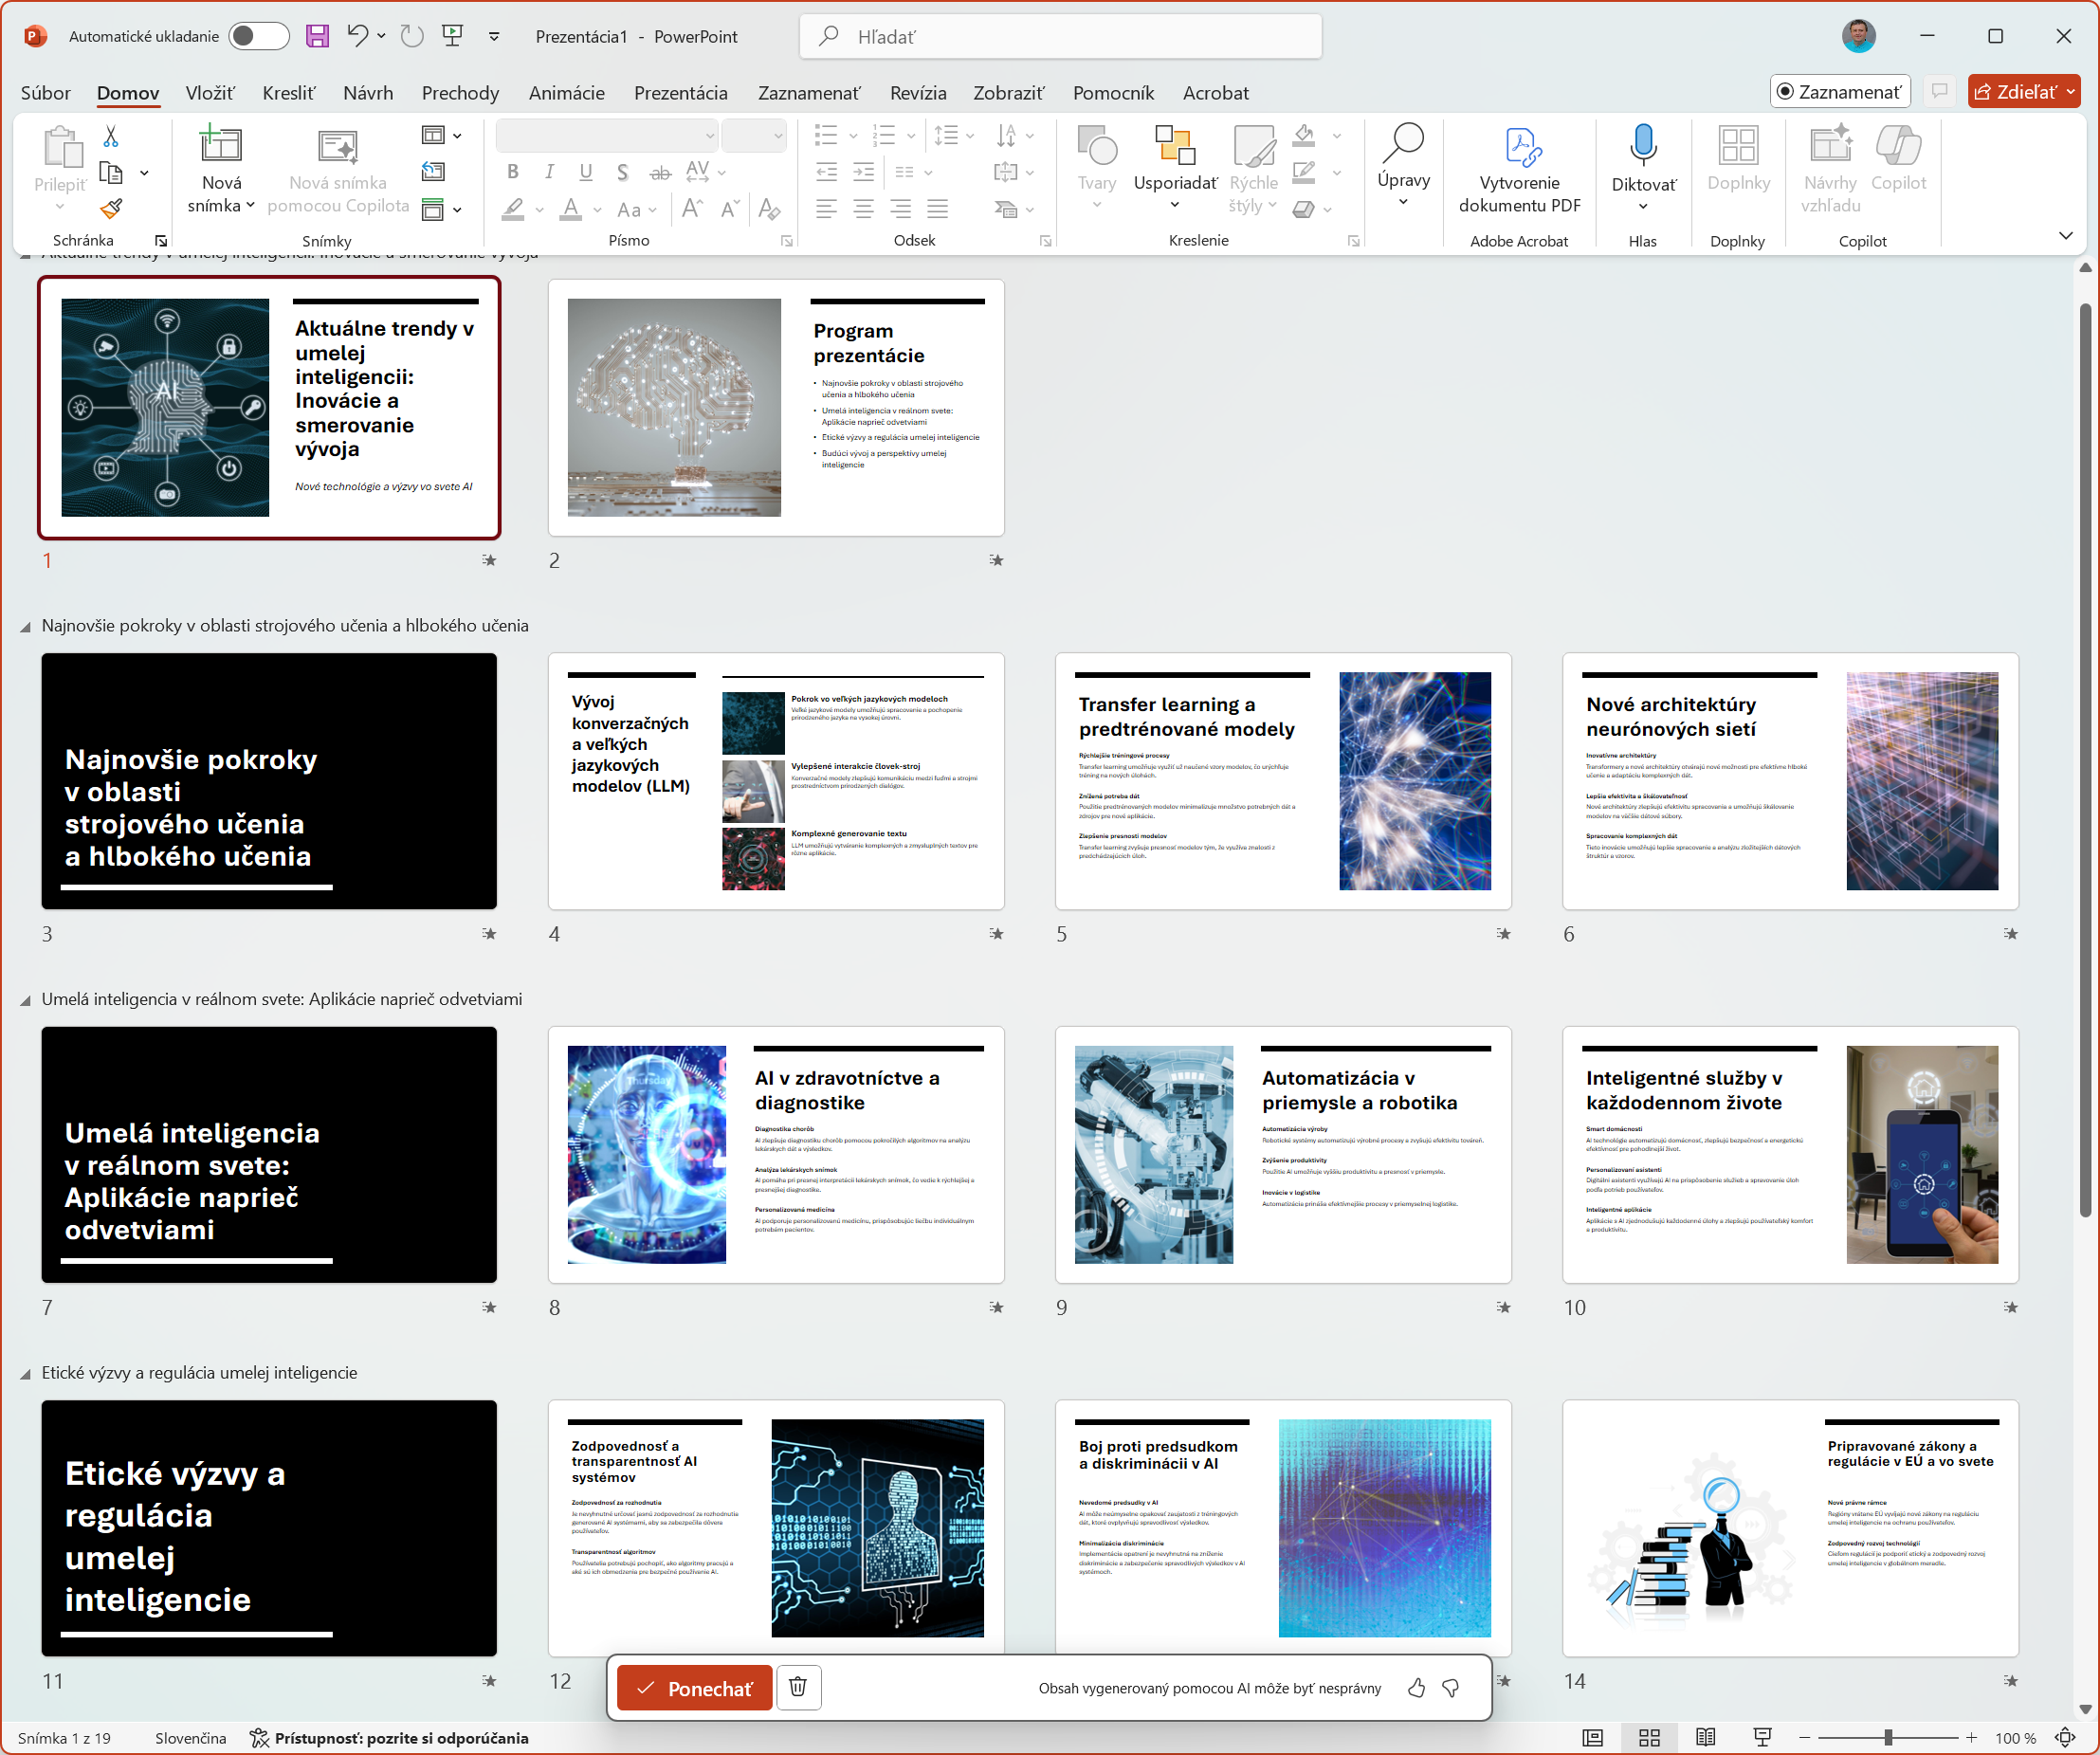This screenshot has width=2100, height=1755.
Task: Click the Undo arrow icon
Action: [x=357, y=36]
